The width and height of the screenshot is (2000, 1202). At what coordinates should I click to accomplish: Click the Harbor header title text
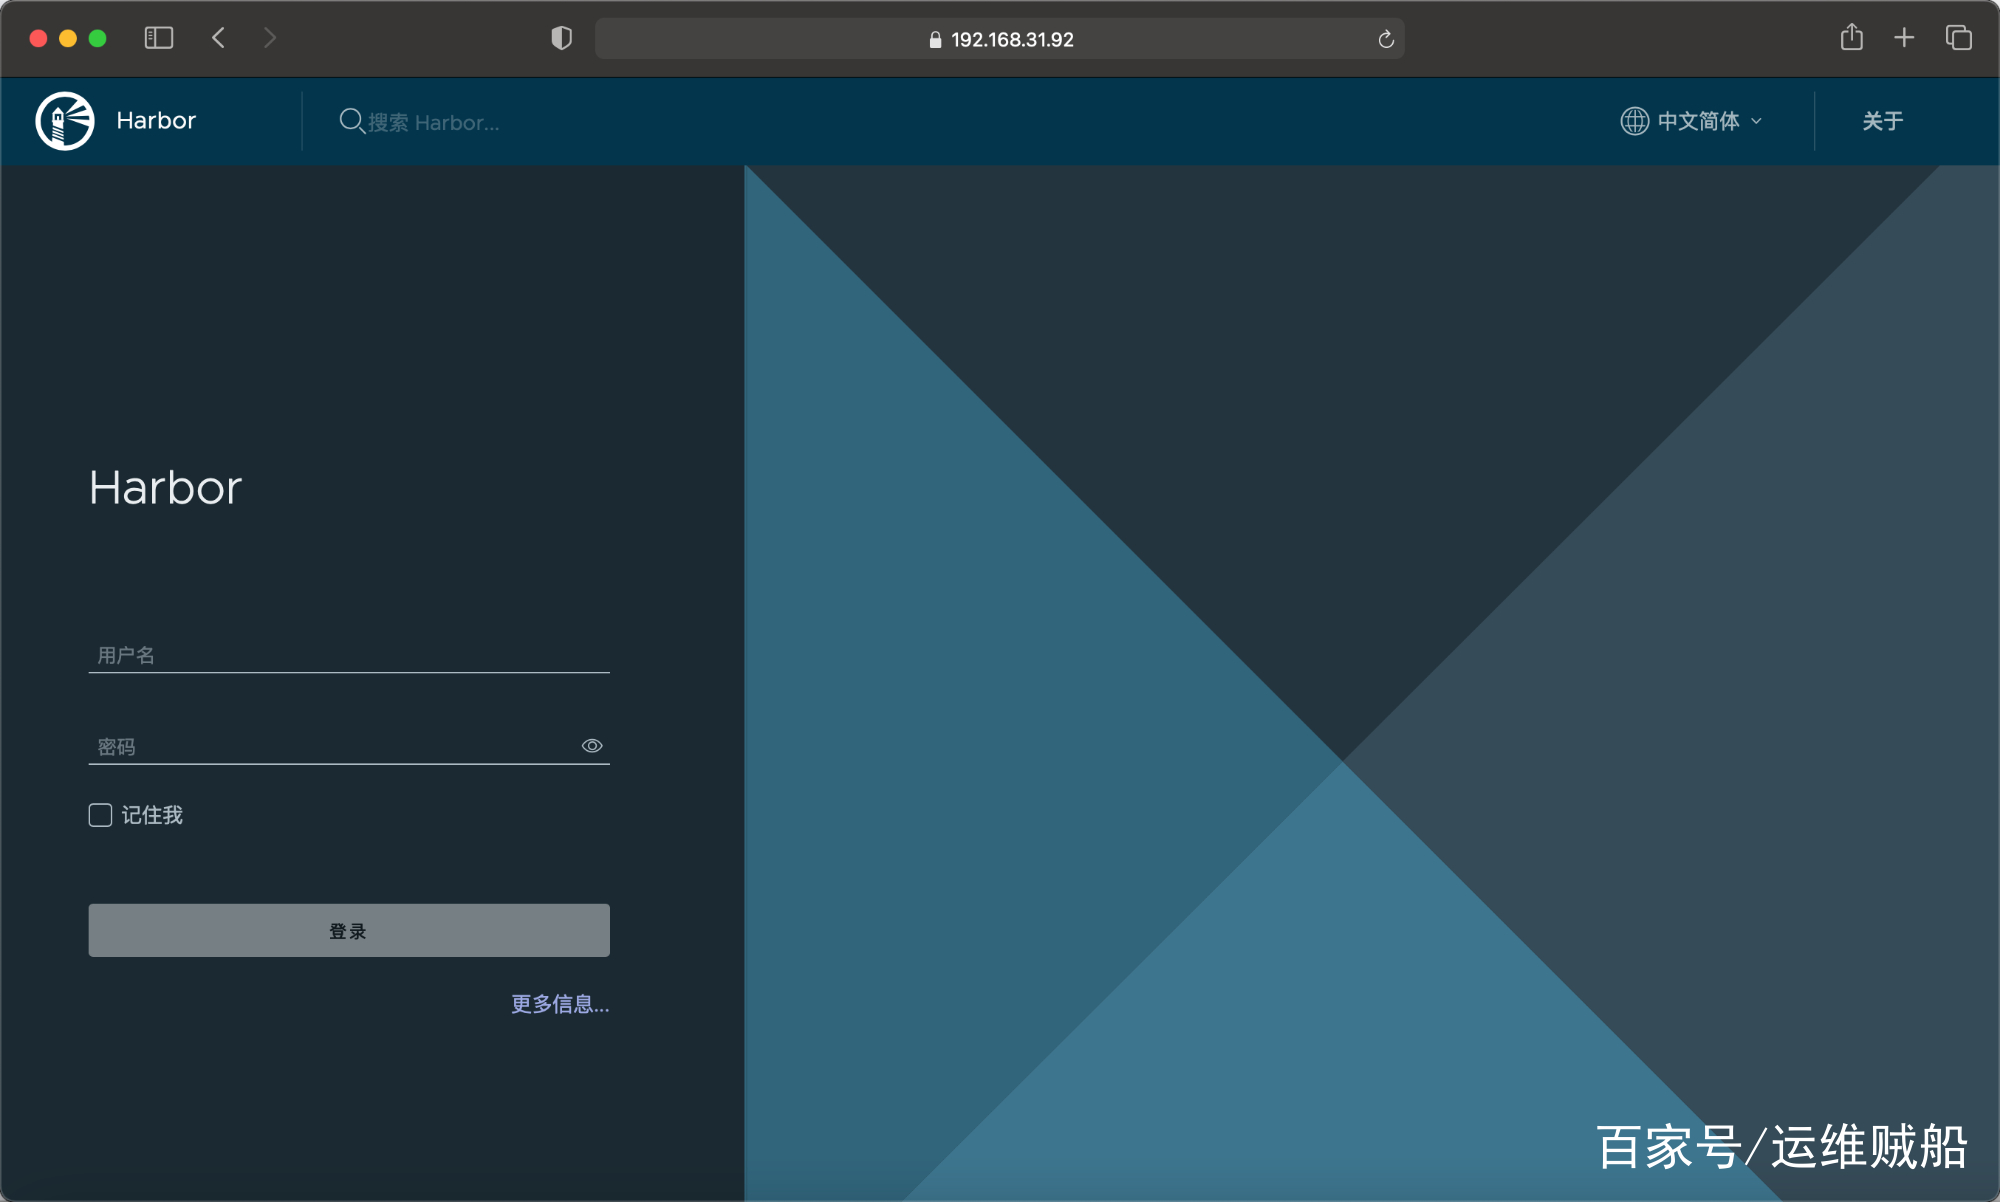point(156,120)
